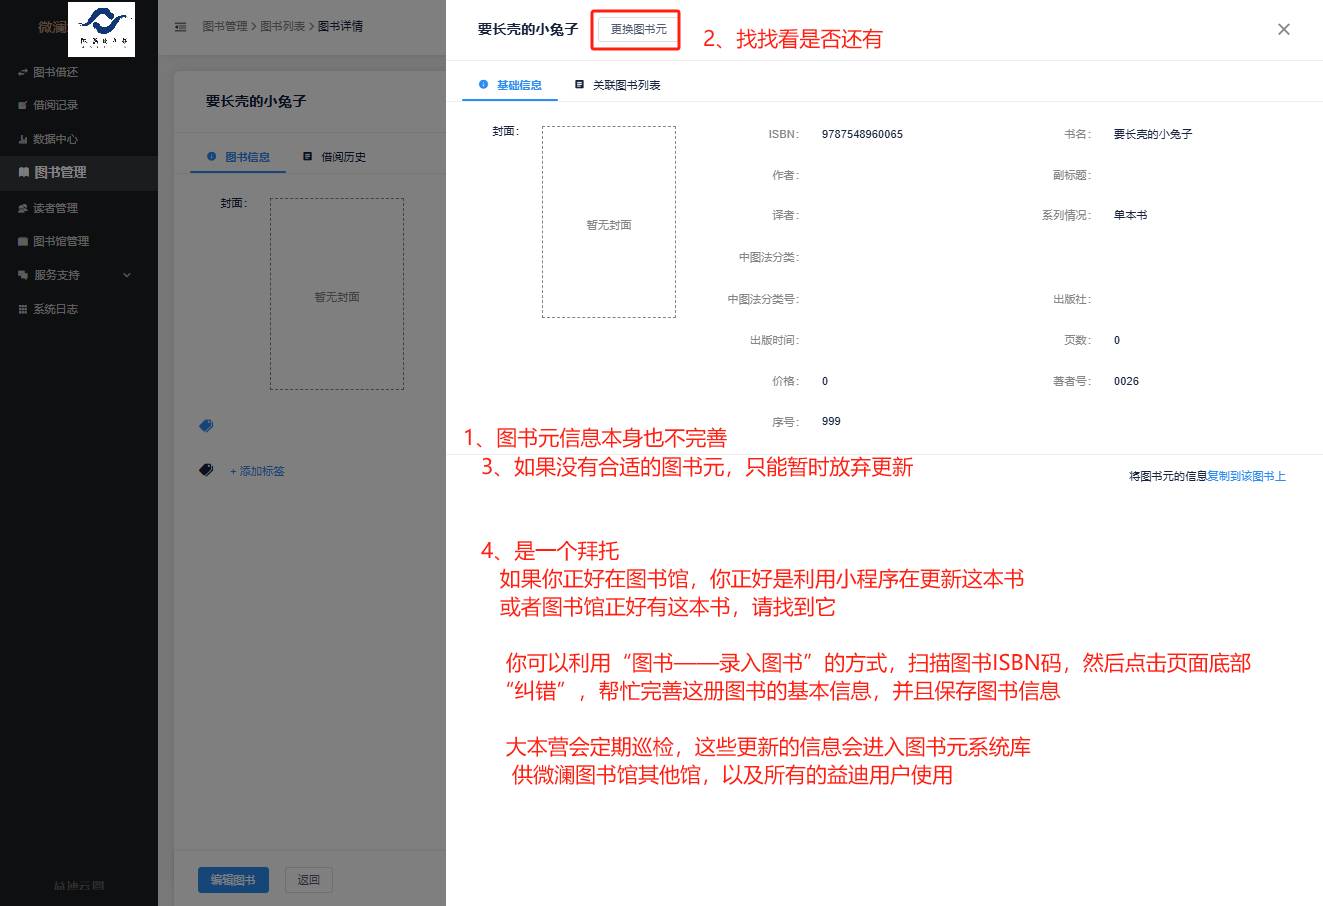Click the 更换图书元 button
This screenshot has height=906, width=1323.
(638, 30)
